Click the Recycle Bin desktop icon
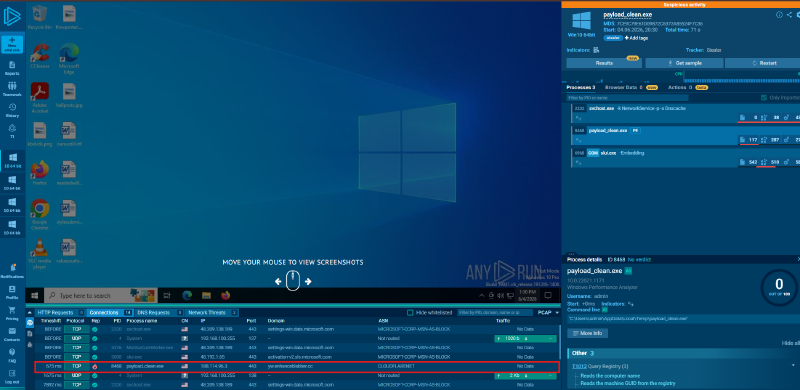800x390 pixels. click(x=39, y=17)
